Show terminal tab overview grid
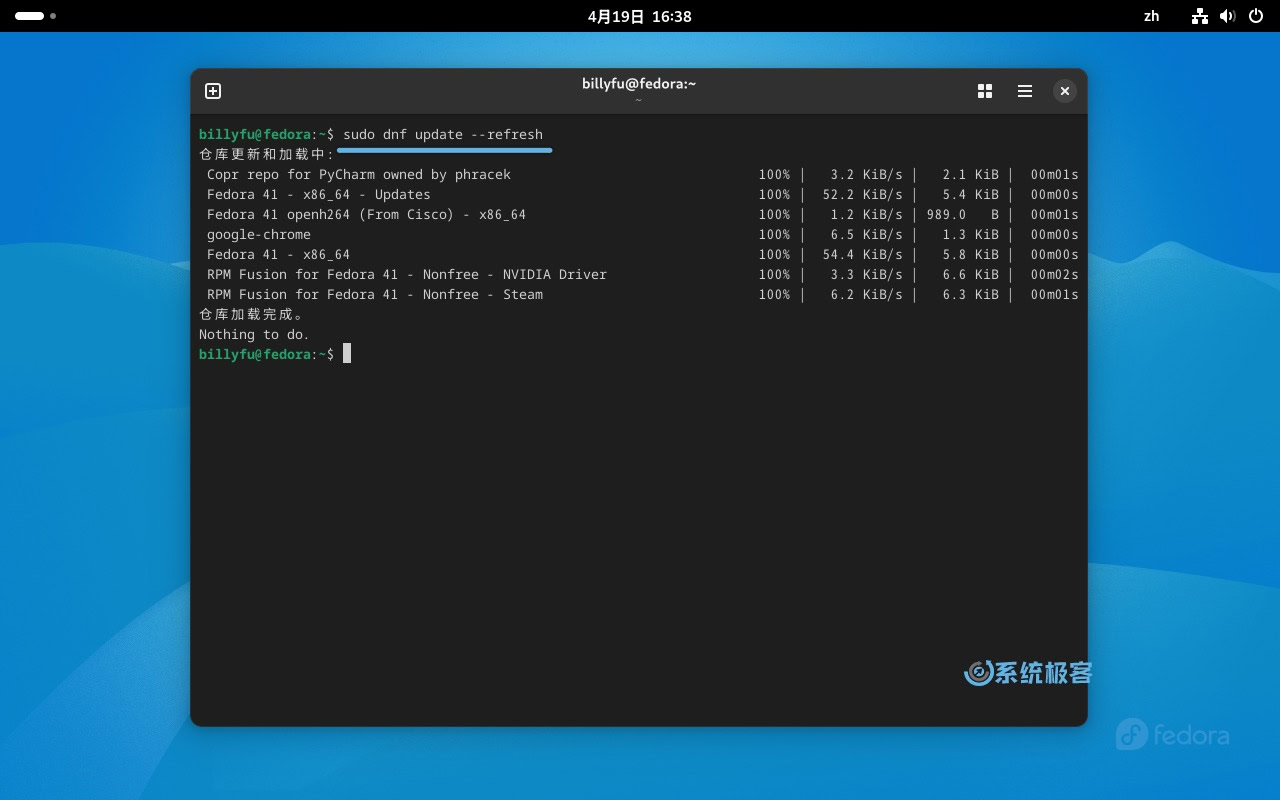 985,91
